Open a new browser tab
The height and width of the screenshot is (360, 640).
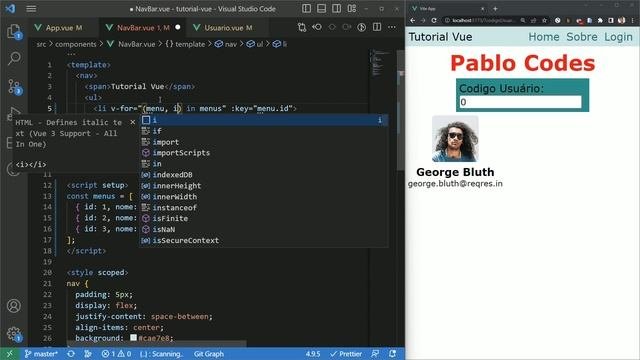[x=495, y=9]
